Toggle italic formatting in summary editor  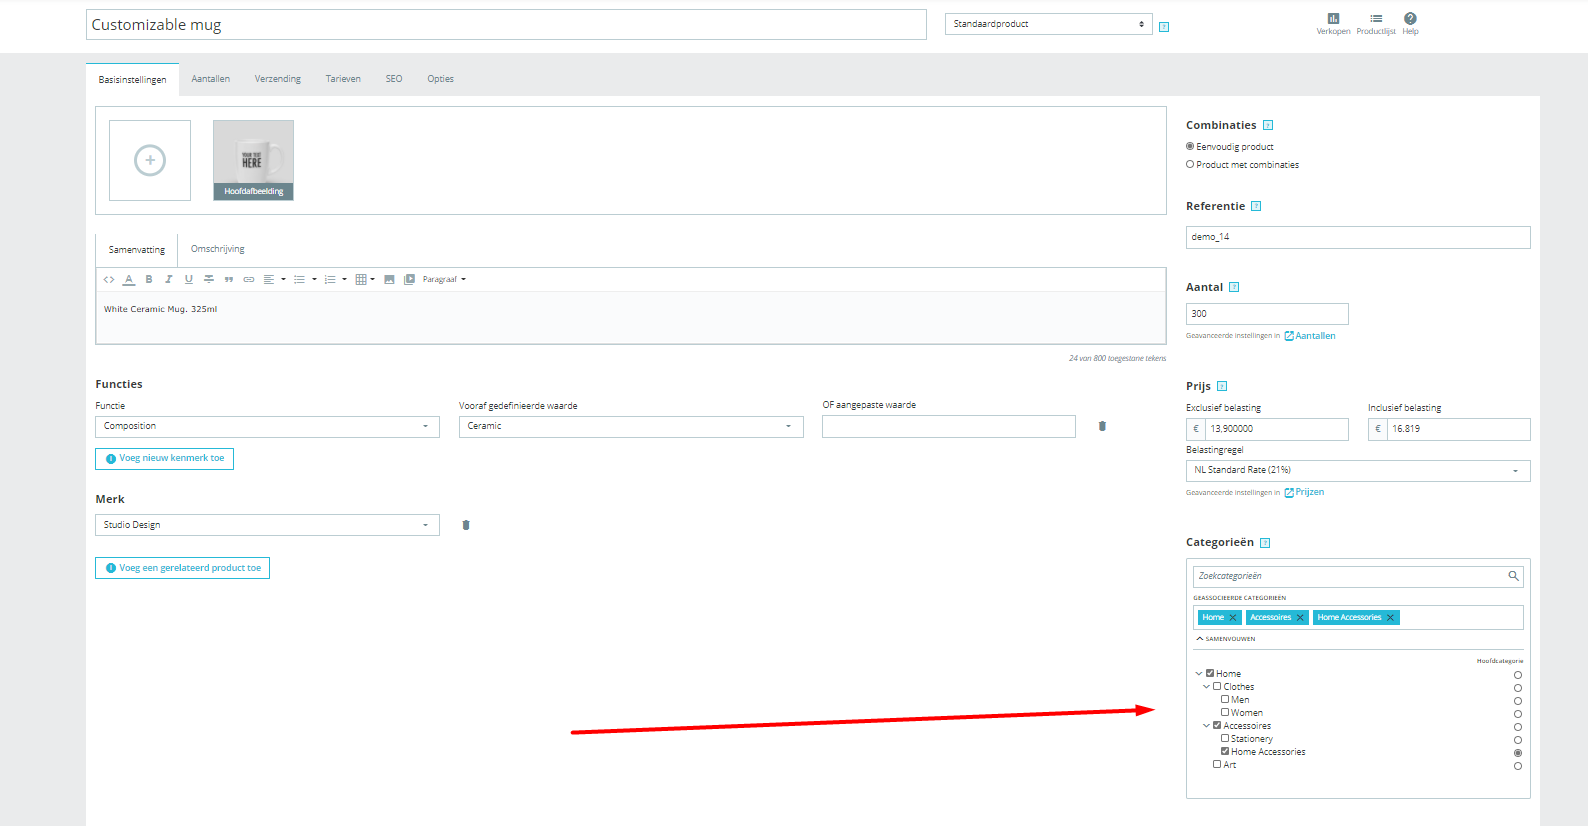[x=169, y=280]
